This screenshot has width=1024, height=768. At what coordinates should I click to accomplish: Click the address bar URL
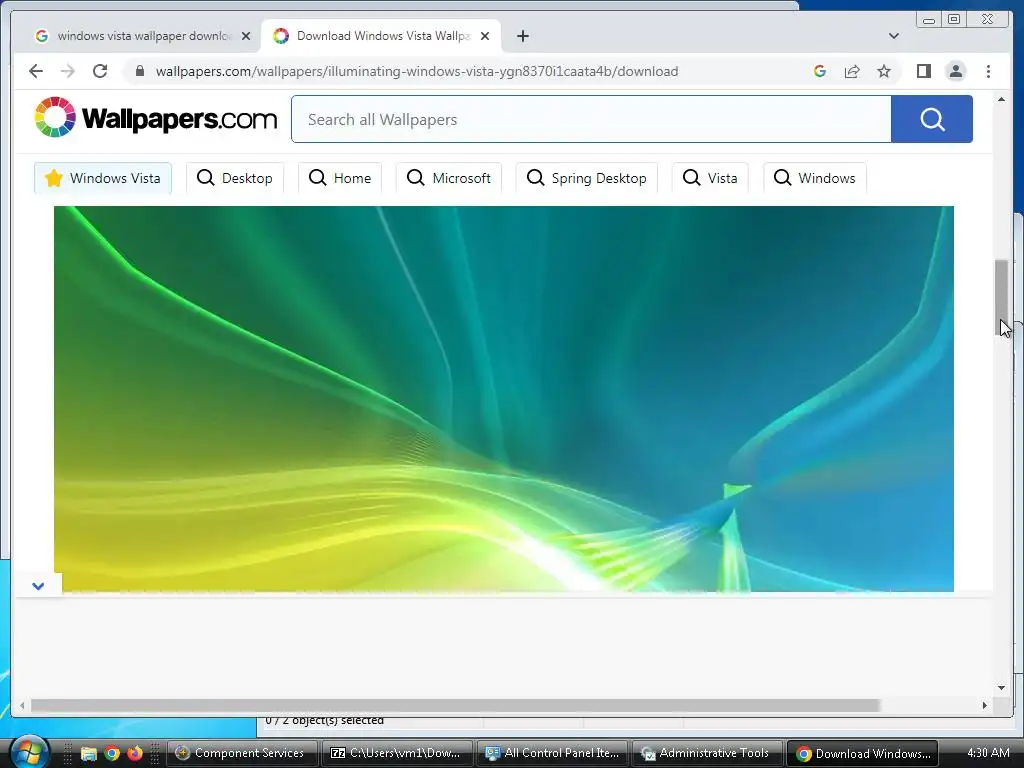pyautogui.click(x=417, y=71)
